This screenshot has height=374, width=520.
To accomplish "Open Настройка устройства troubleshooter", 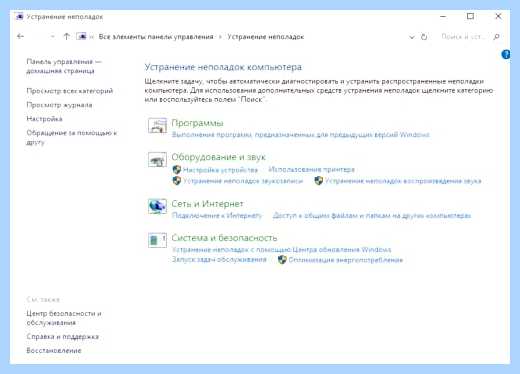I will coord(220,170).
